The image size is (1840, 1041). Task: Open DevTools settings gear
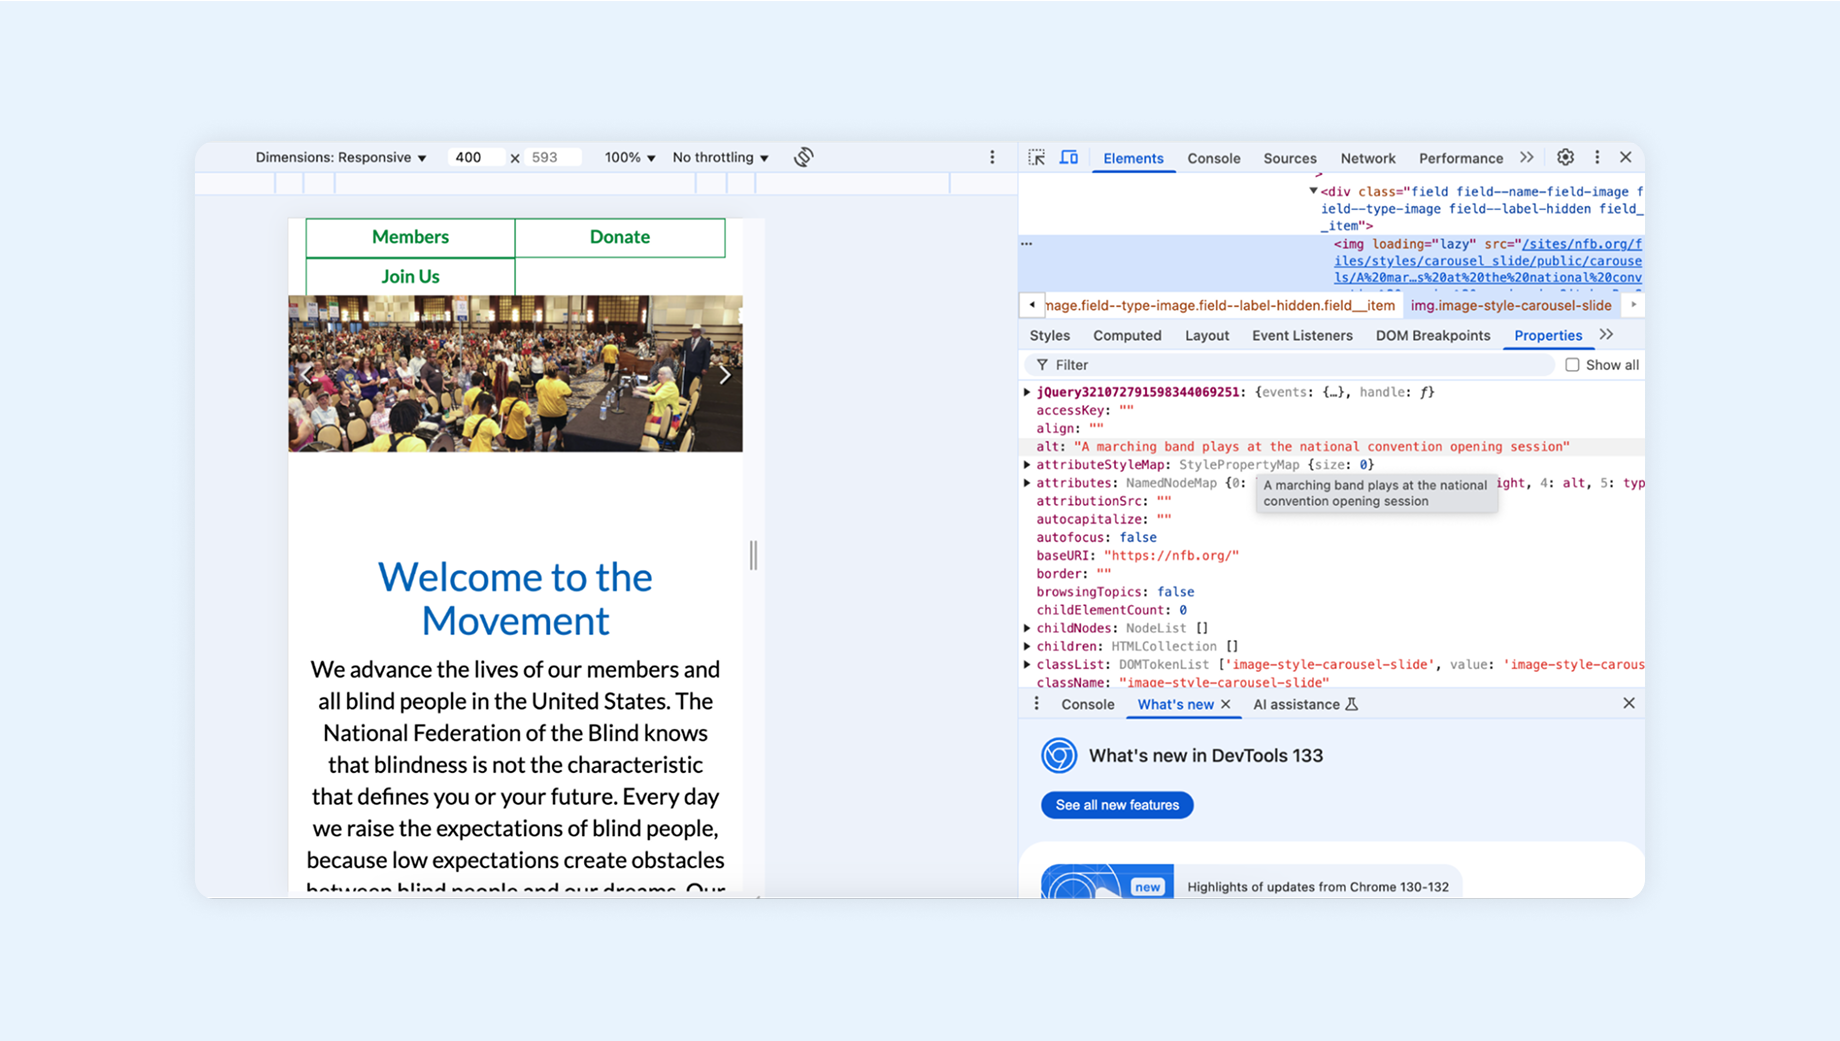coord(1565,157)
